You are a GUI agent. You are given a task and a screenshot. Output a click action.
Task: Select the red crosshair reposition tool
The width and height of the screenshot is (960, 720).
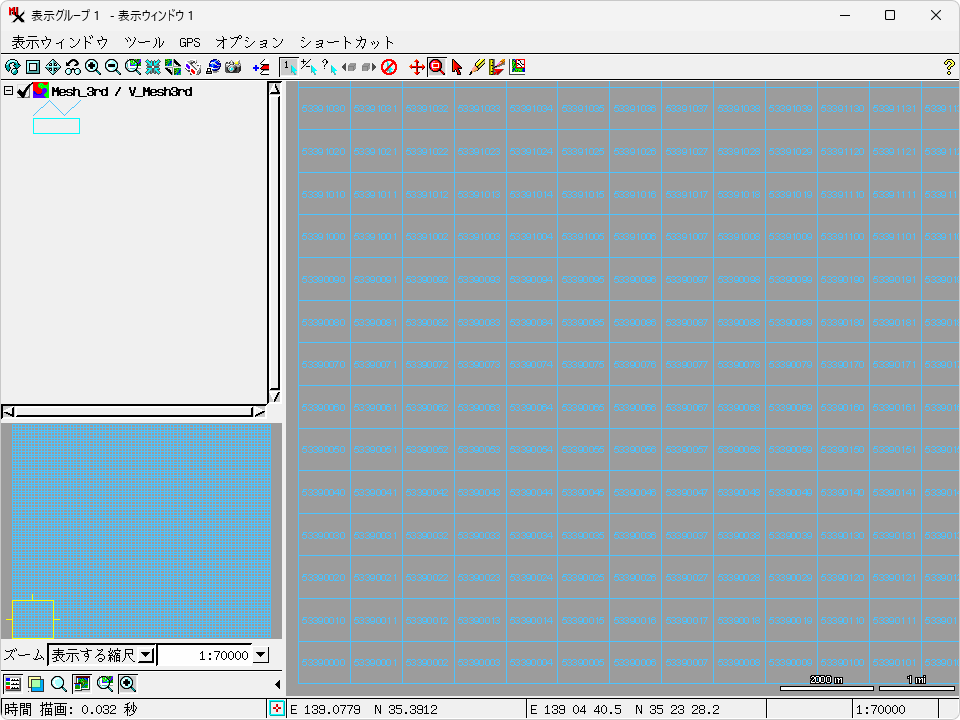click(x=417, y=67)
